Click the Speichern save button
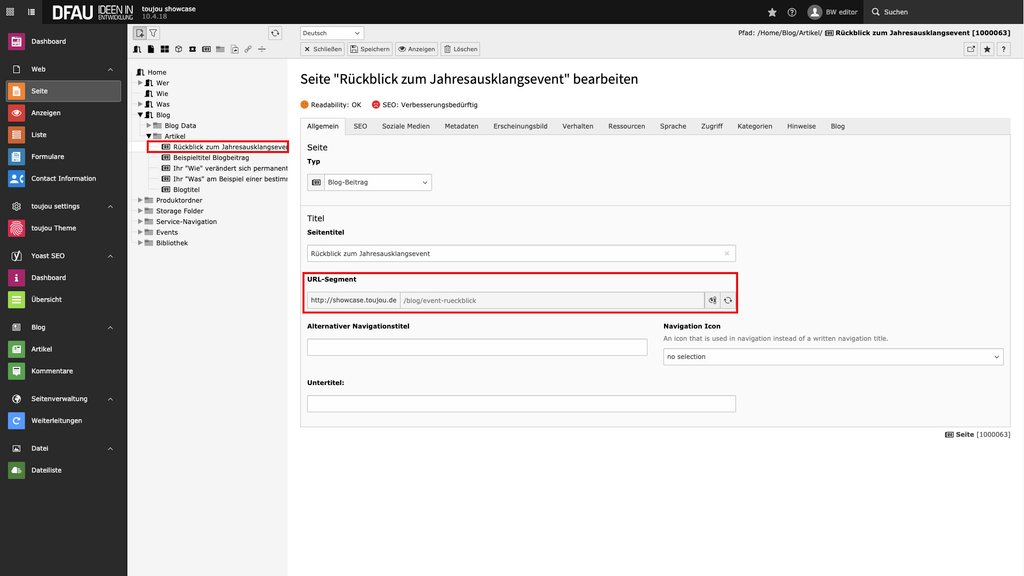 click(x=370, y=49)
